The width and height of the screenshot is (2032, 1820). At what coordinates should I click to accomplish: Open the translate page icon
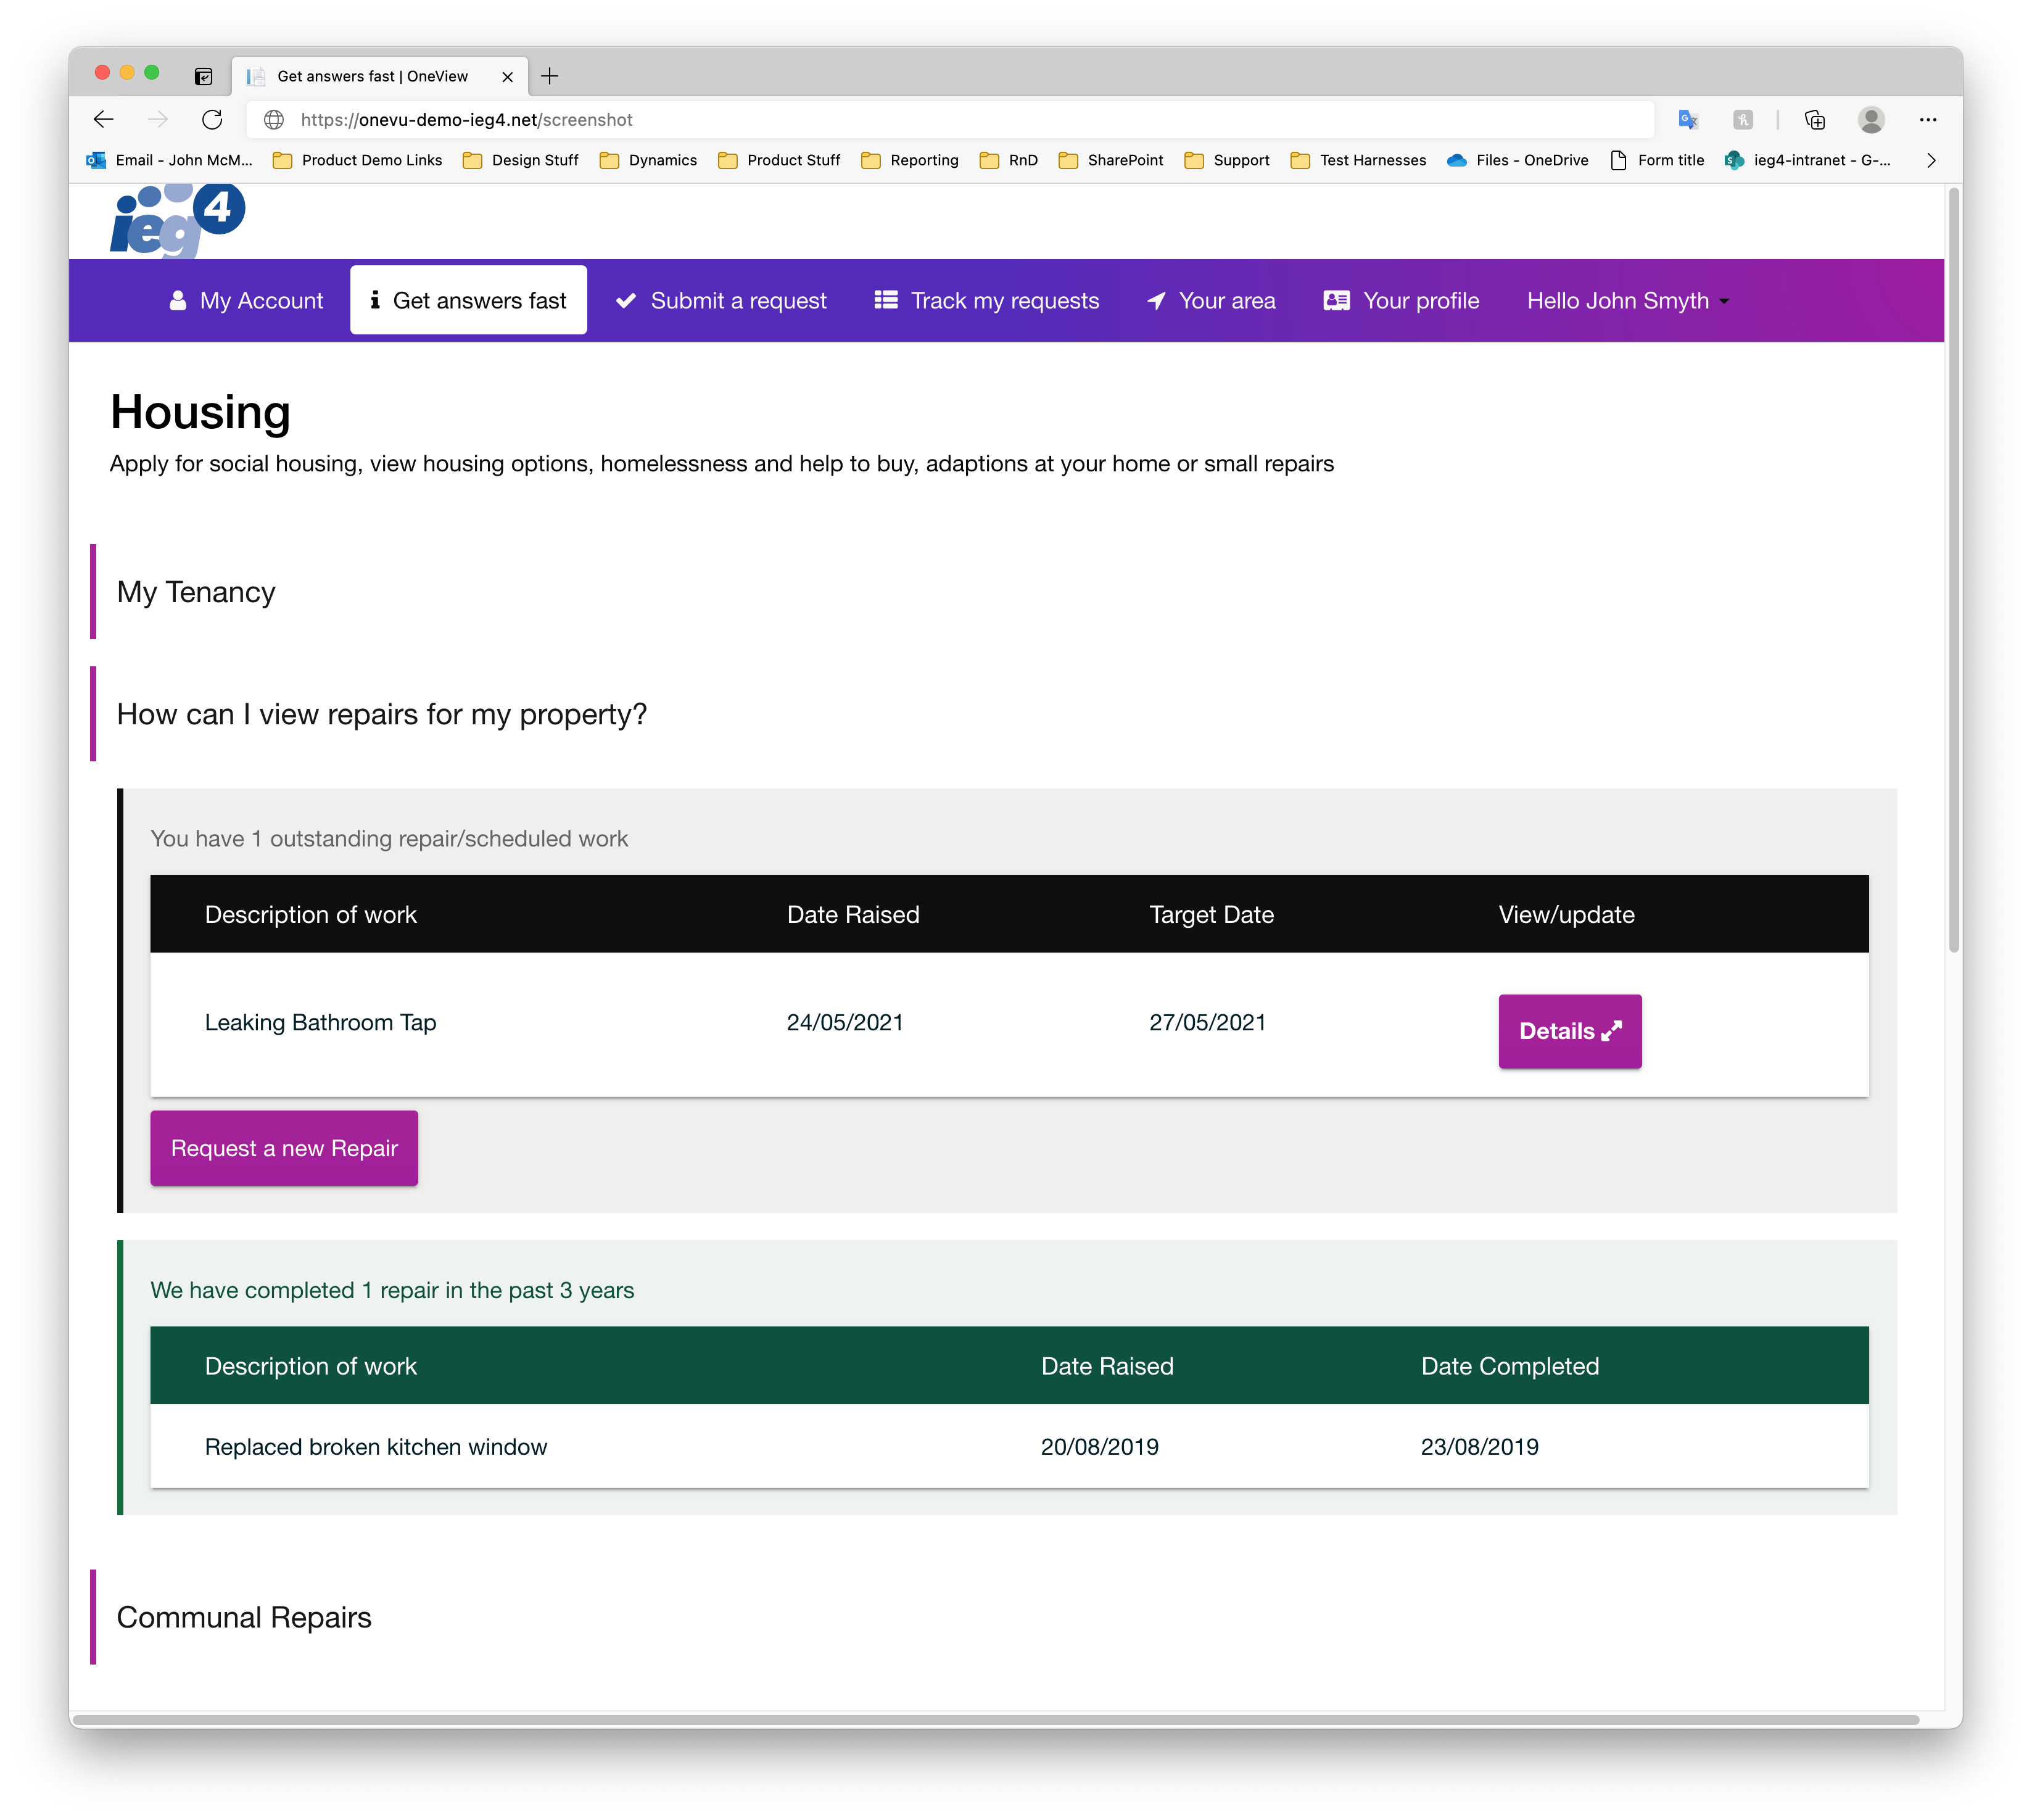tap(1688, 120)
